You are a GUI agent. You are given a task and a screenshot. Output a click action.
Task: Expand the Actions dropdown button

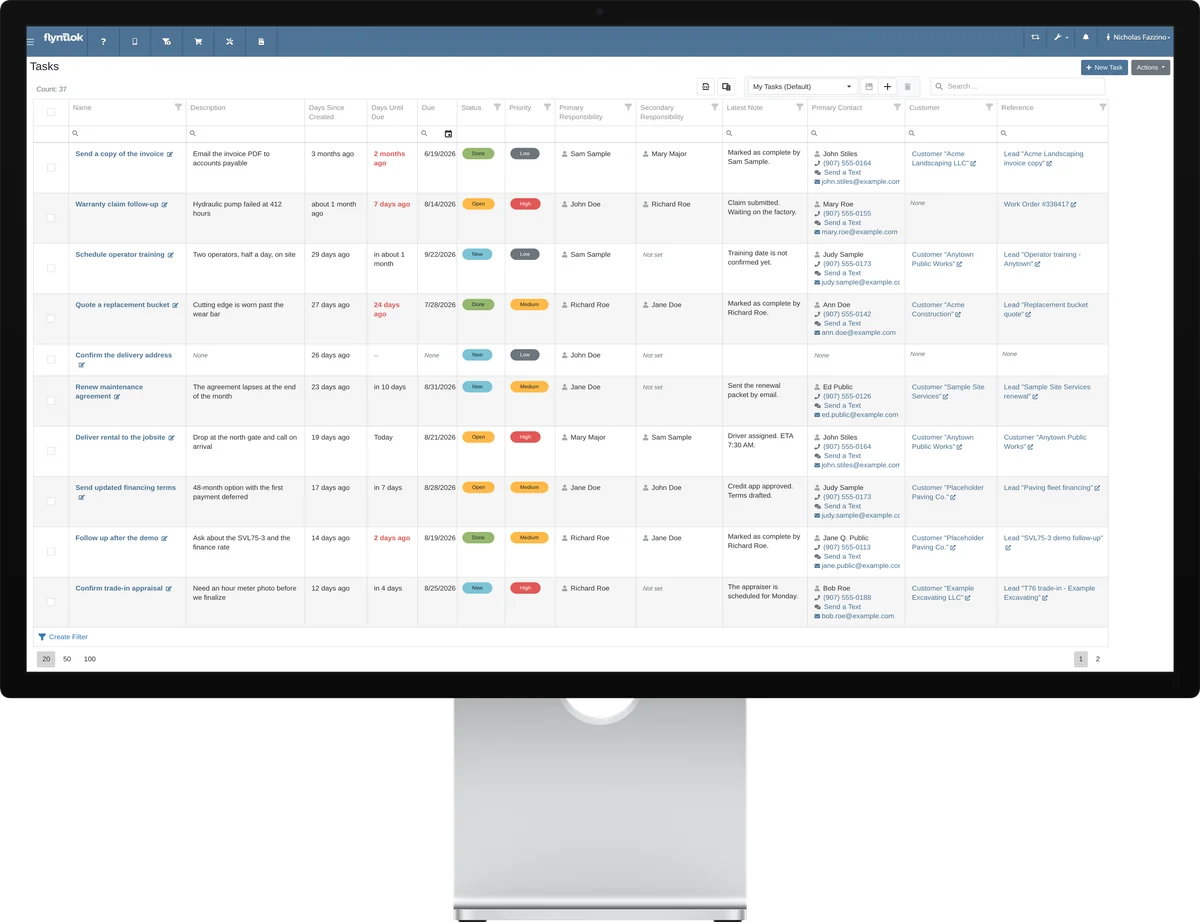coord(1150,67)
